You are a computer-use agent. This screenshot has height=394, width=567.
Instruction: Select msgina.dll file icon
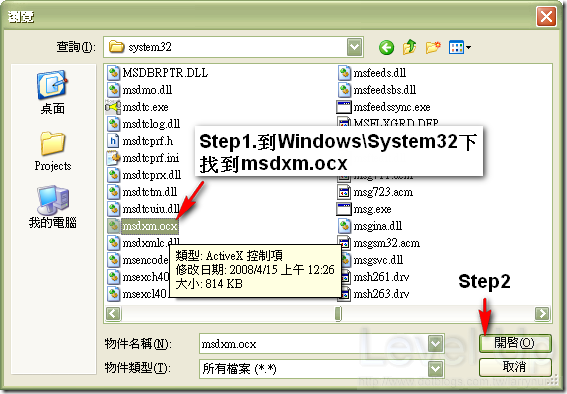(x=344, y=226)
